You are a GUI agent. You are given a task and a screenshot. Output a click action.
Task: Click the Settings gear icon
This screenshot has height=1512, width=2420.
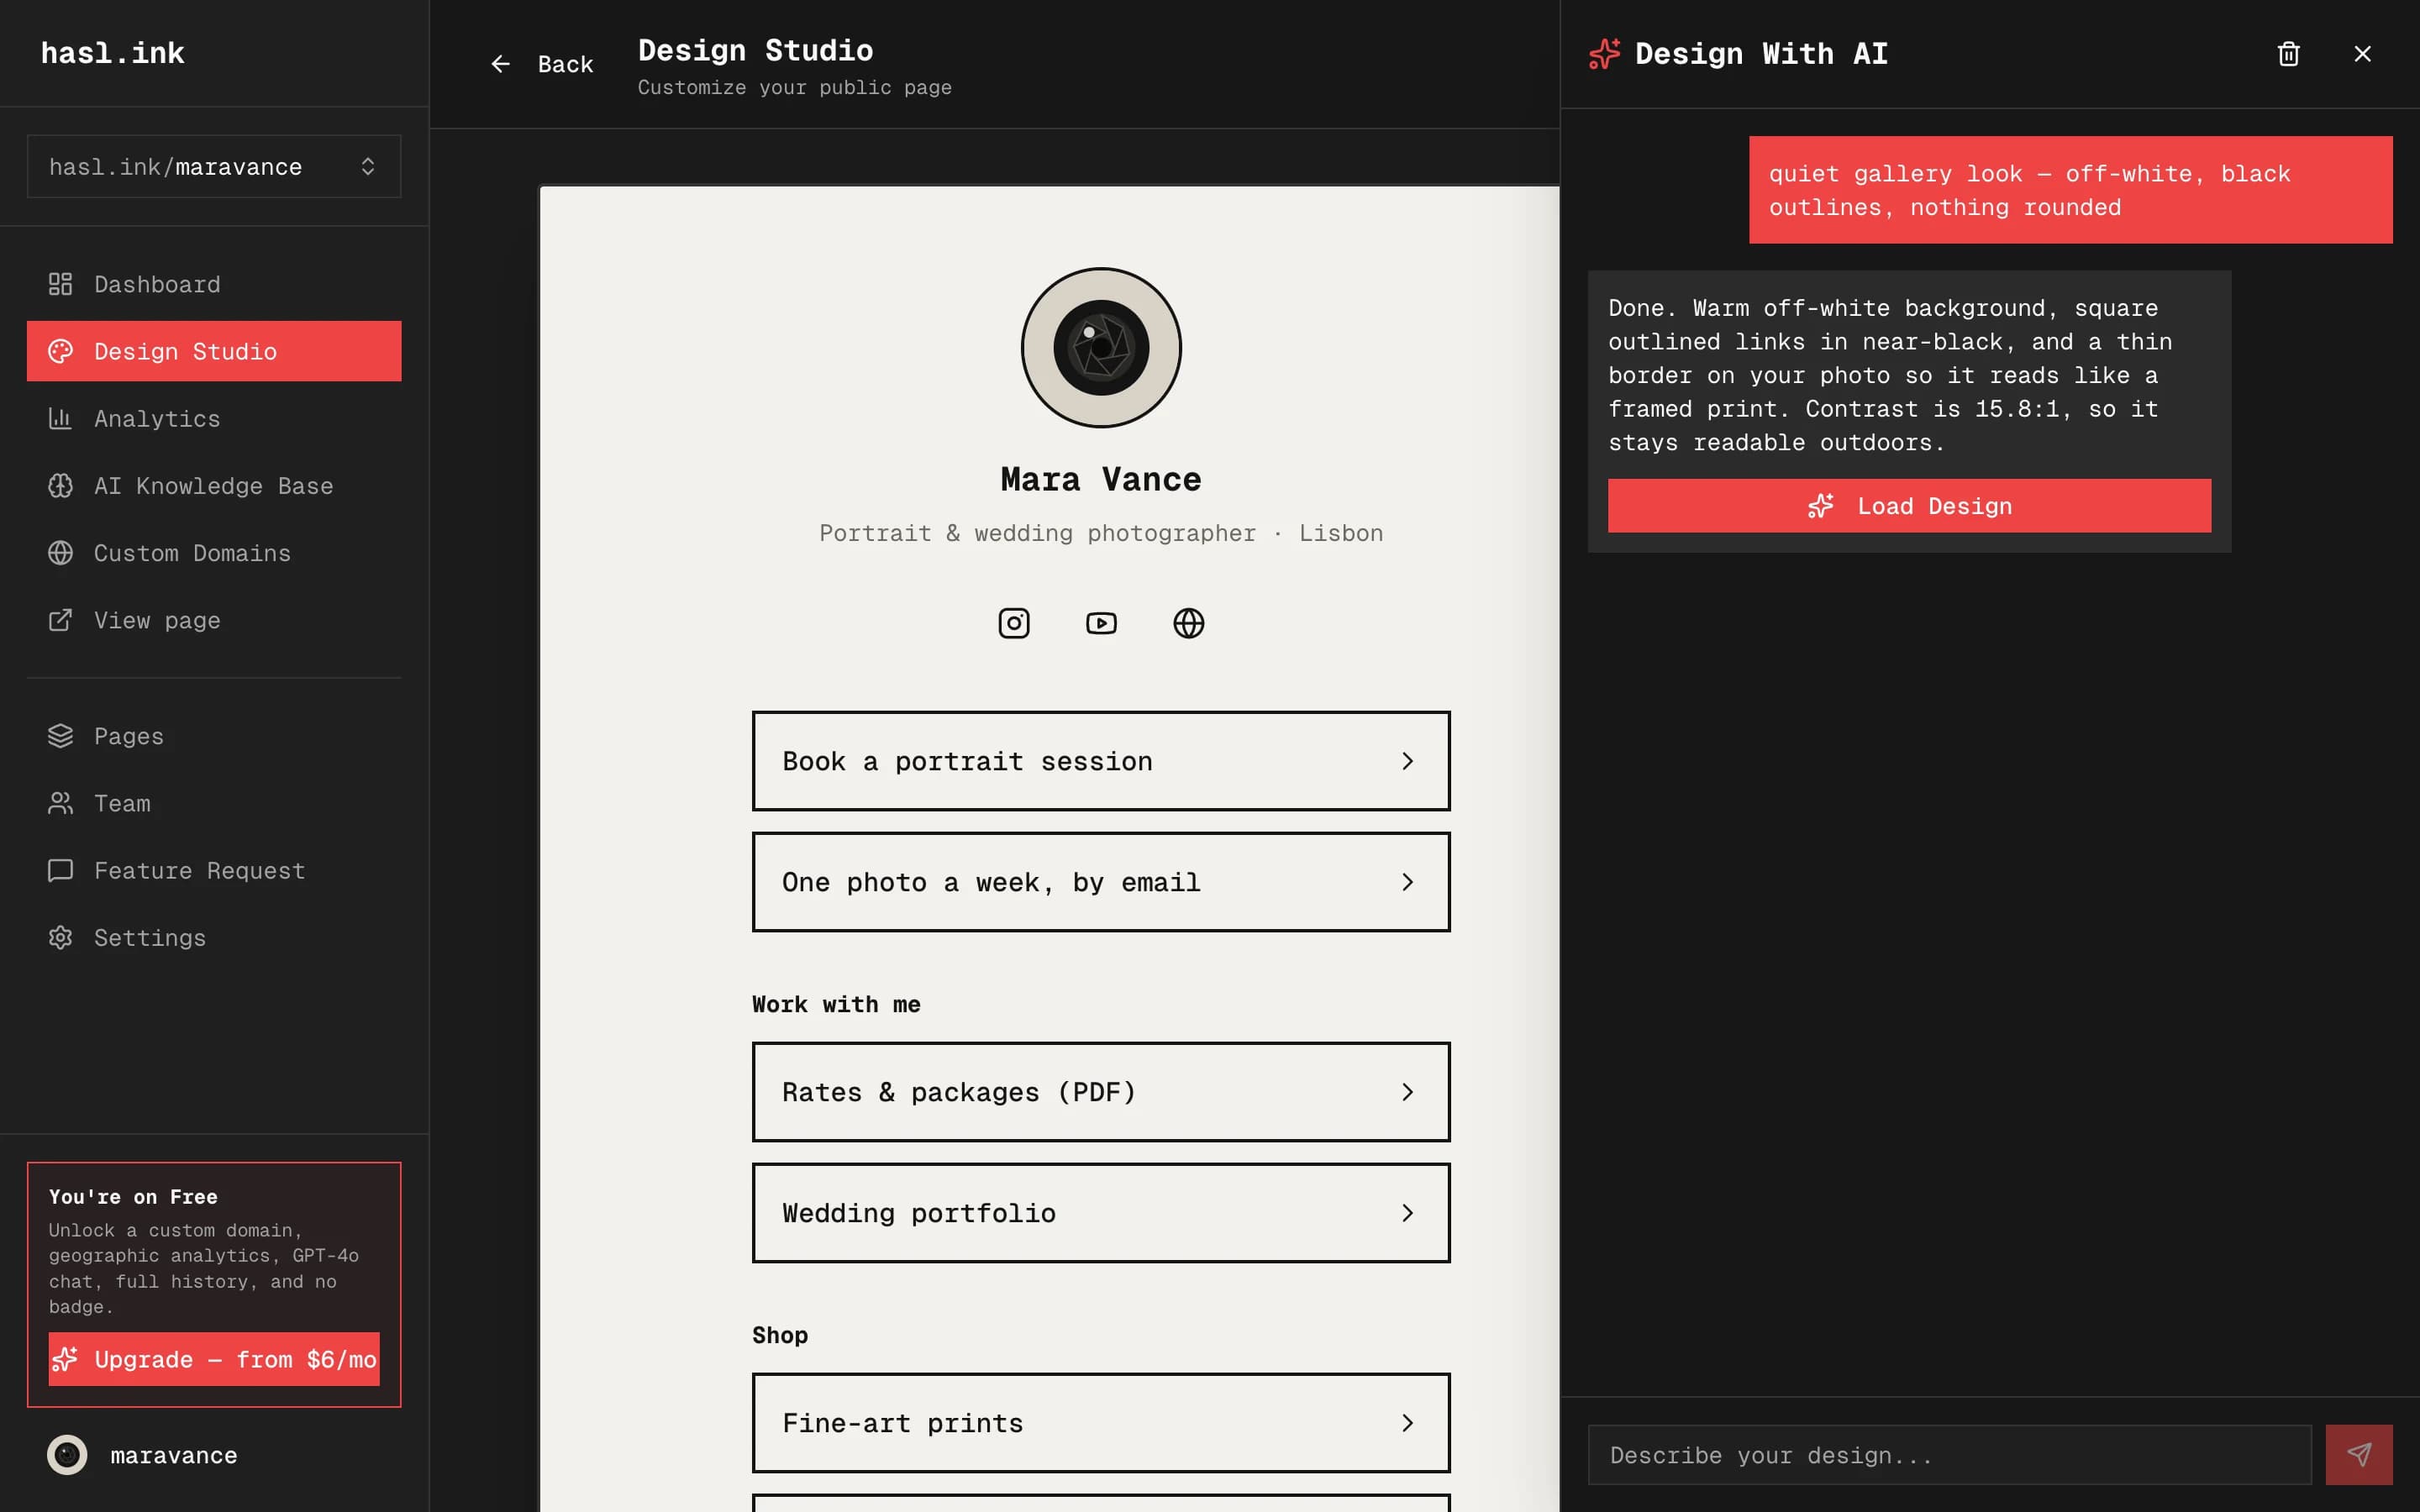pos(60,937)
